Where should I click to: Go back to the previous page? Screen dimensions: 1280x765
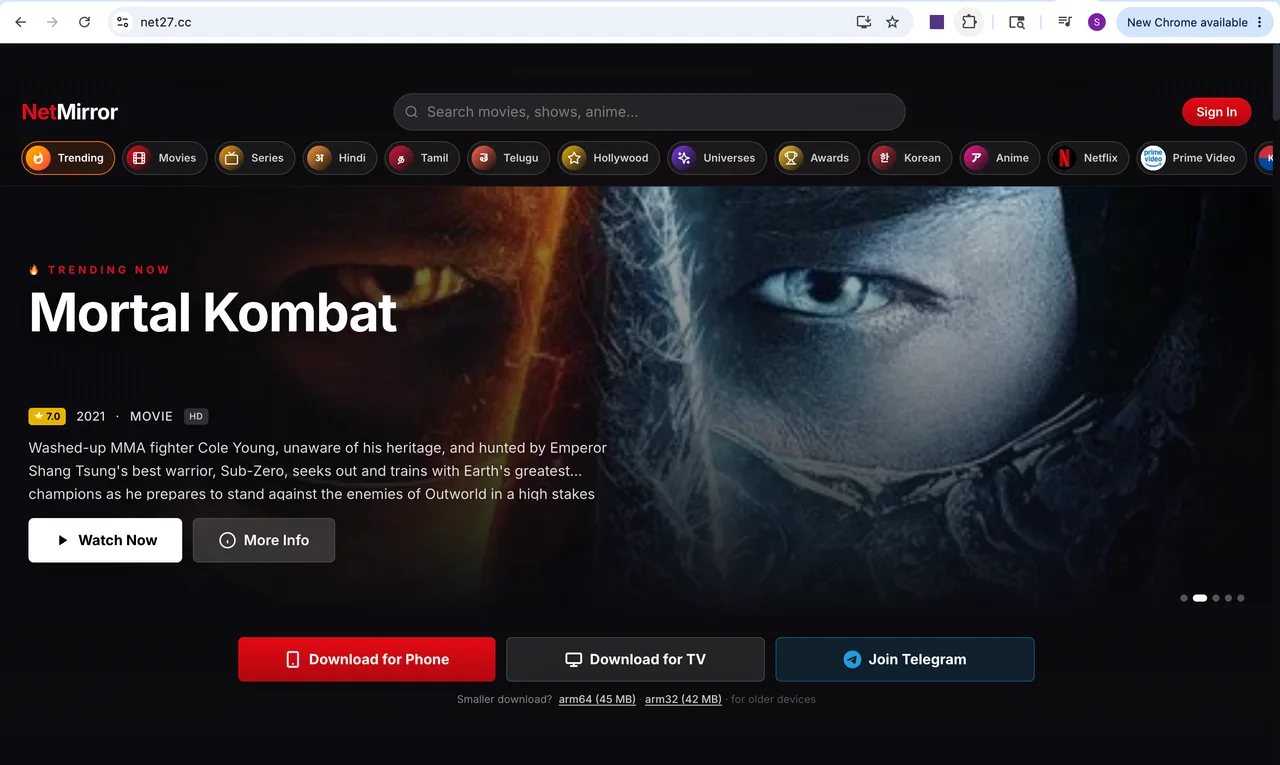tap(21, 22)
